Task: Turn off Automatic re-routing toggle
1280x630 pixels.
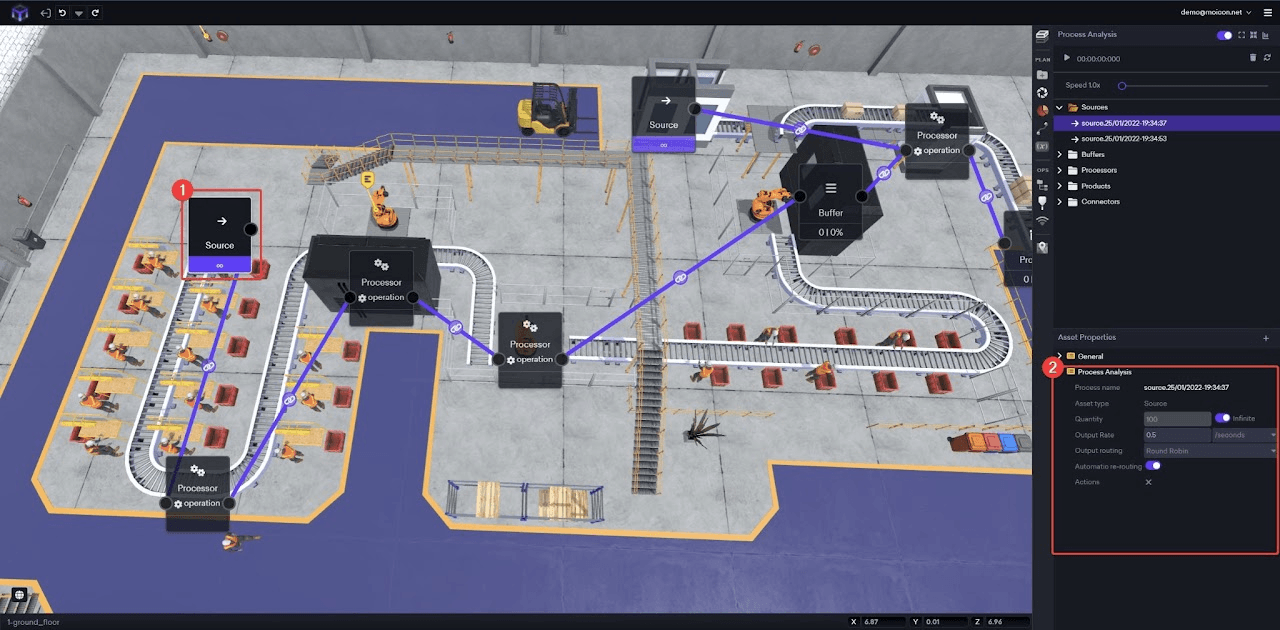Action: [1153, 466]
